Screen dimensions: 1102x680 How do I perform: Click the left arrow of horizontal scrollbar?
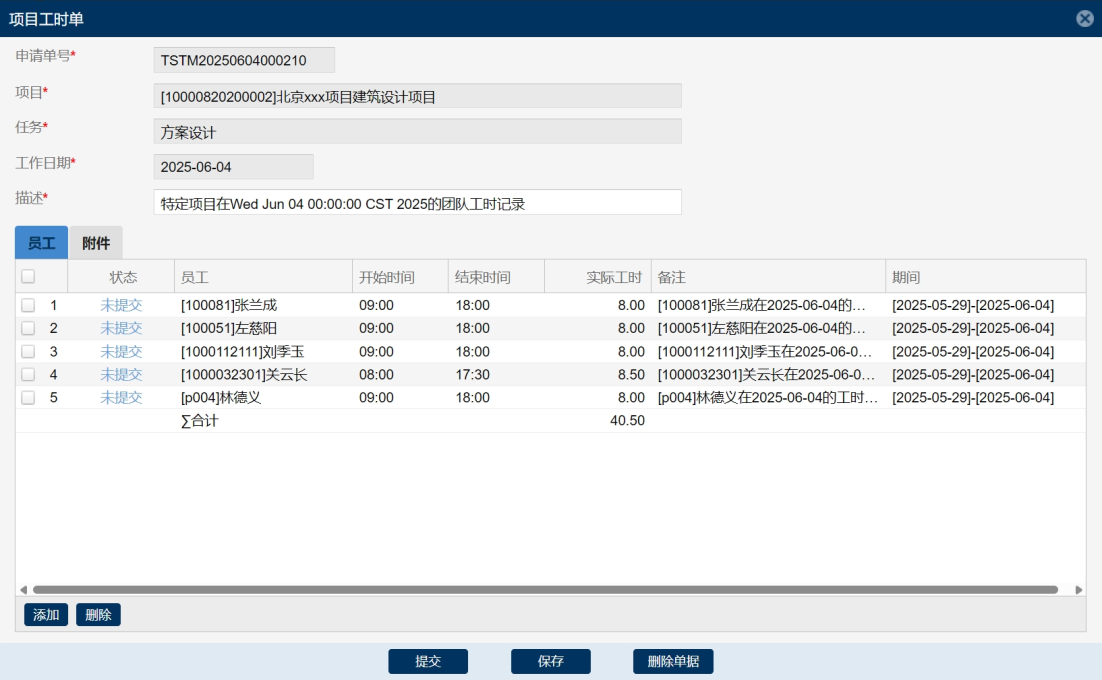22,590
